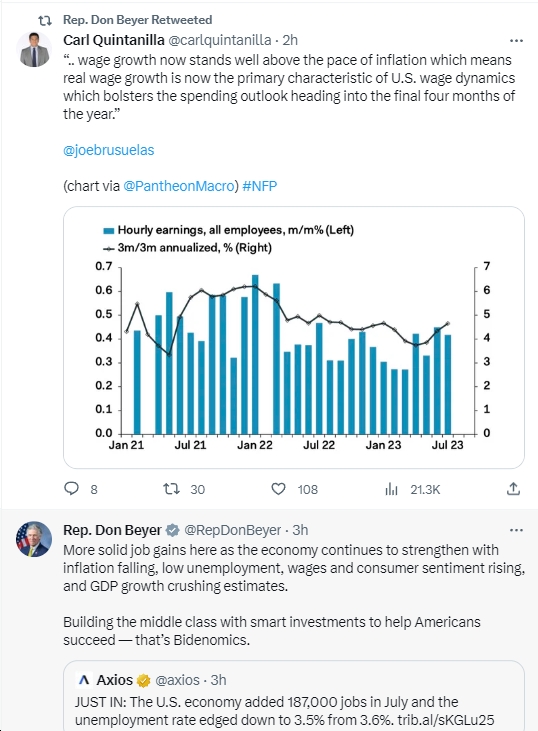This screenshot has width=538, height=731.
Task: Click the share icon on Quintanilla's tweet
Action: pos(513,489)
